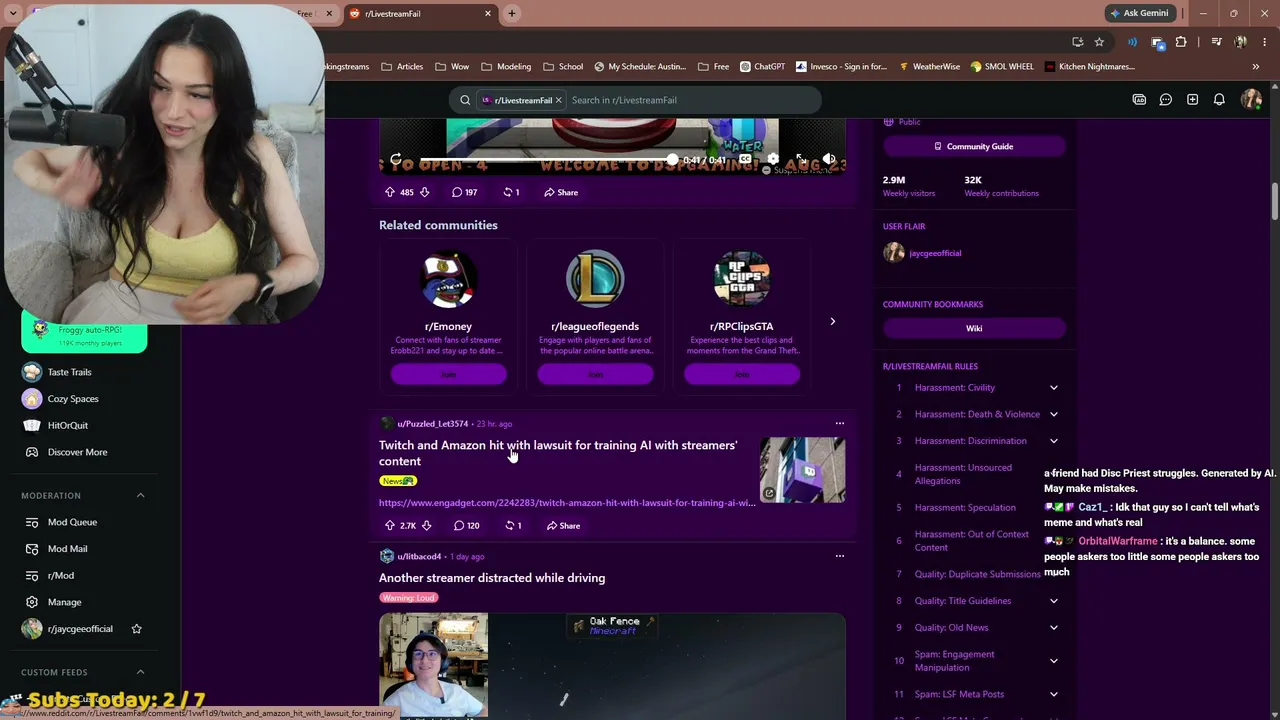Screen dimensions: 1280x720
Task: Create a new post with plus icon
Action: pos(1192,100)
